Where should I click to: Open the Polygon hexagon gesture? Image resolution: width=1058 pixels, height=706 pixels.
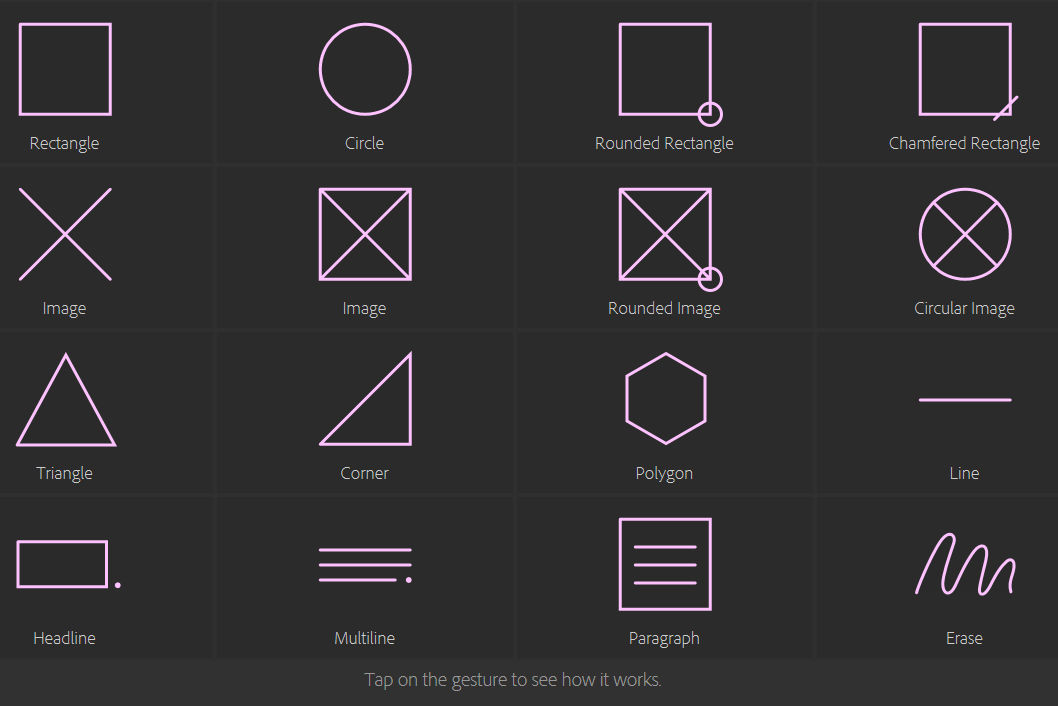click(x=665, y=398)
